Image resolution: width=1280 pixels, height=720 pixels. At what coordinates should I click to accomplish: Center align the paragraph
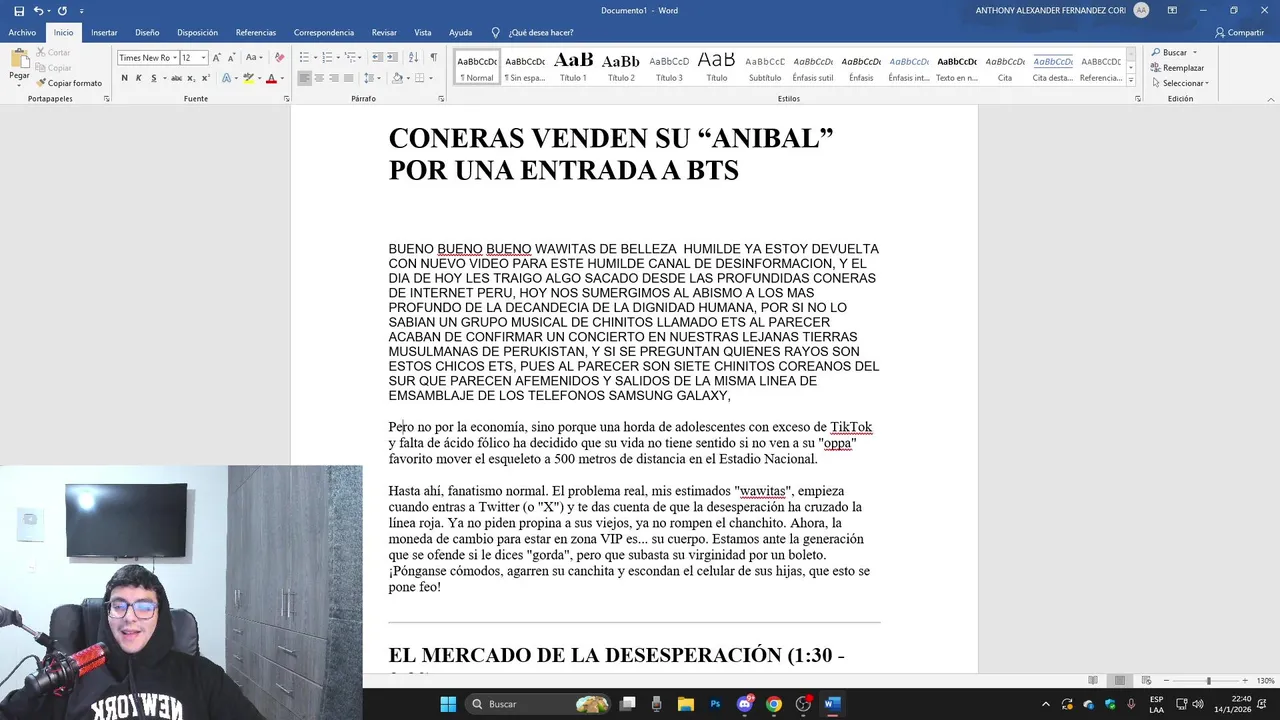(319, 78)
